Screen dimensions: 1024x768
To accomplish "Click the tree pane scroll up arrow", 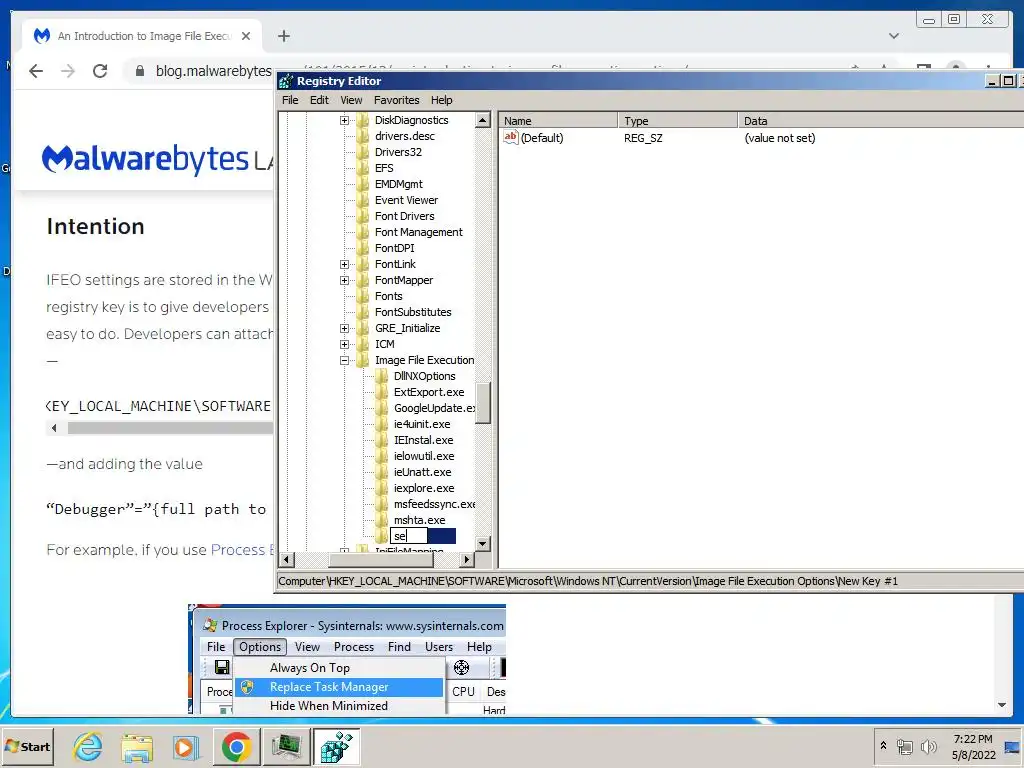I will click(483, 120).
